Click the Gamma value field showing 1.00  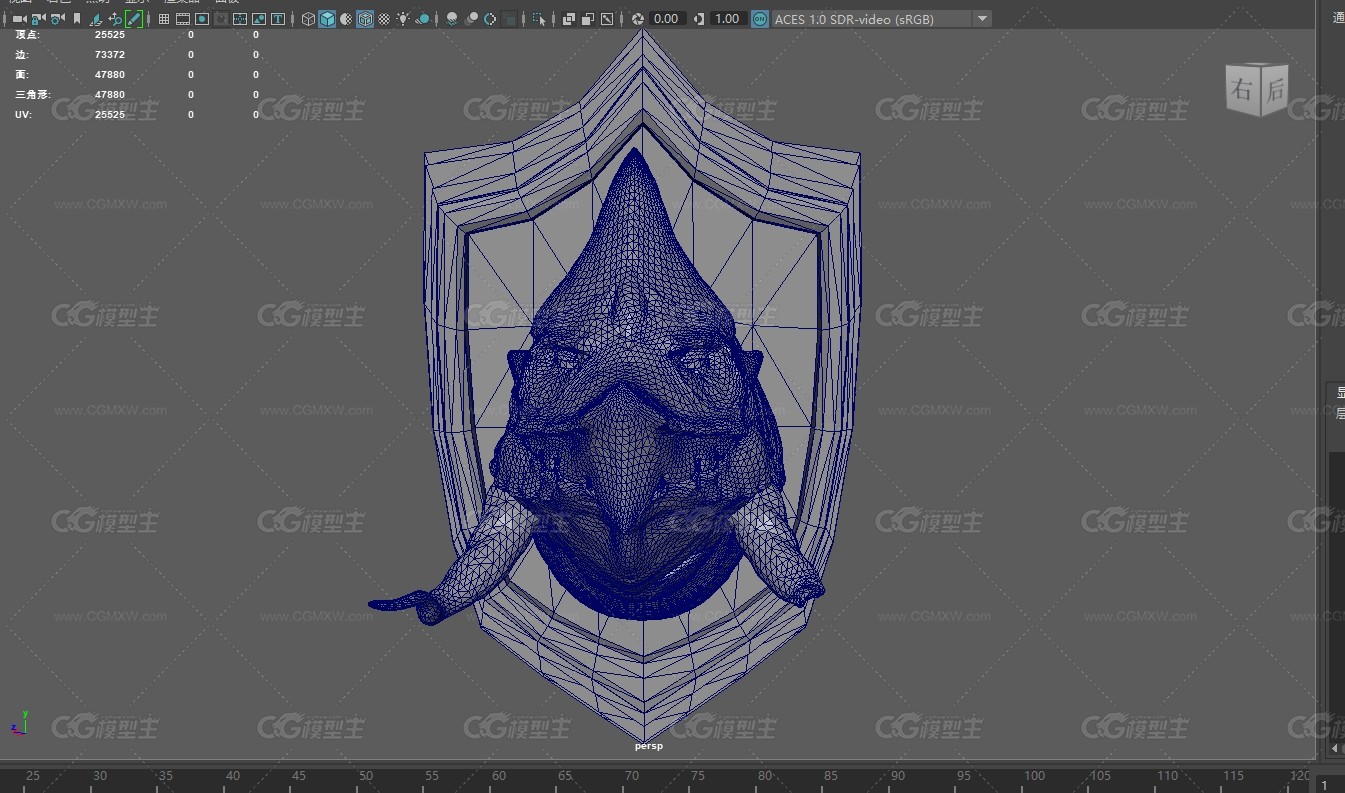pos(728,19)
